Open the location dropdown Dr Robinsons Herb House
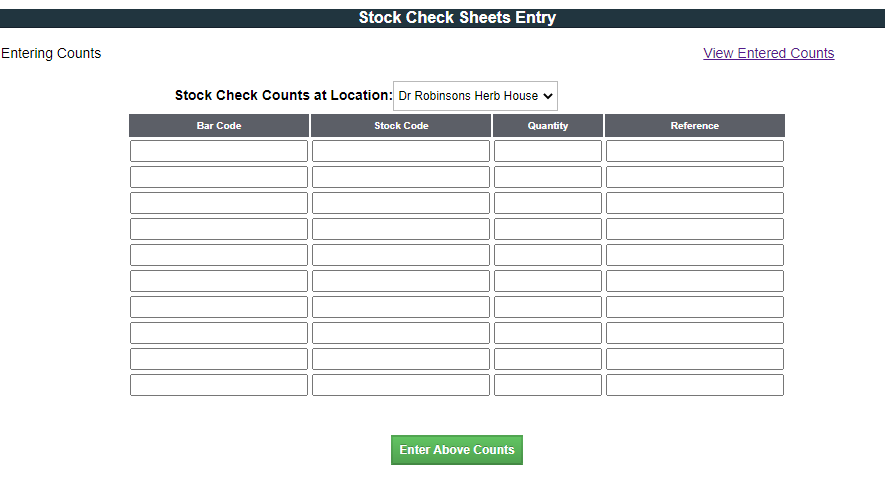The width and height of the screenshot is (885, 481). (475, 96)
